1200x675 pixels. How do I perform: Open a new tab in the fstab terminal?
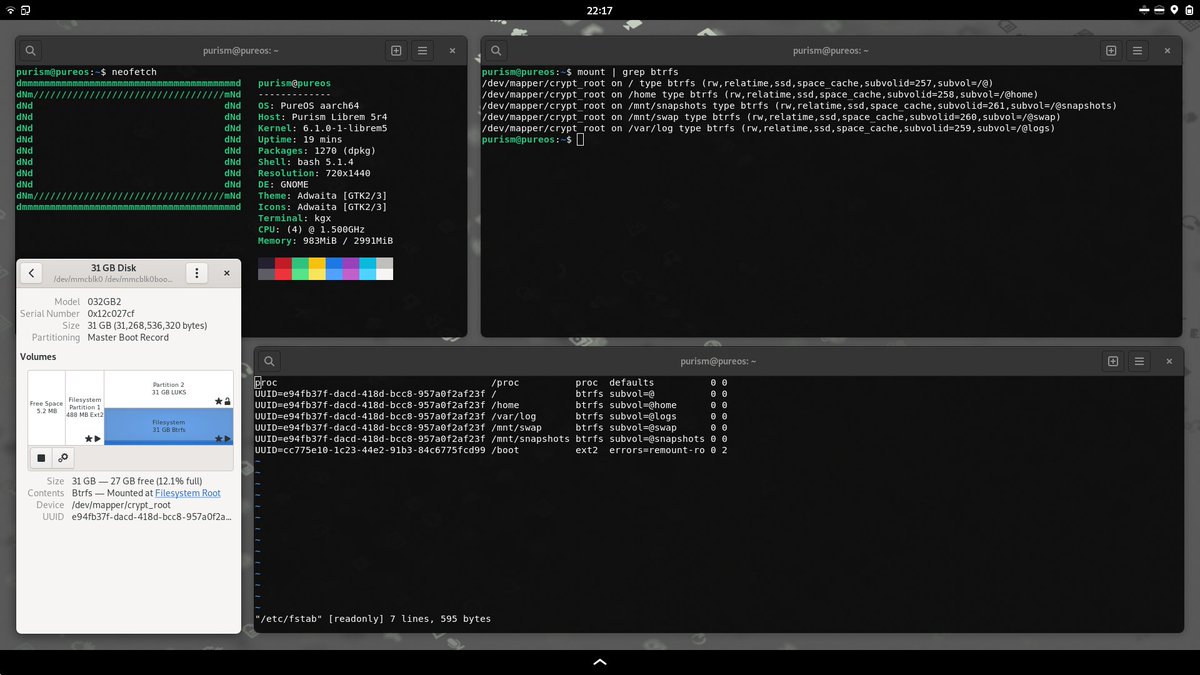coord(1112,361)
